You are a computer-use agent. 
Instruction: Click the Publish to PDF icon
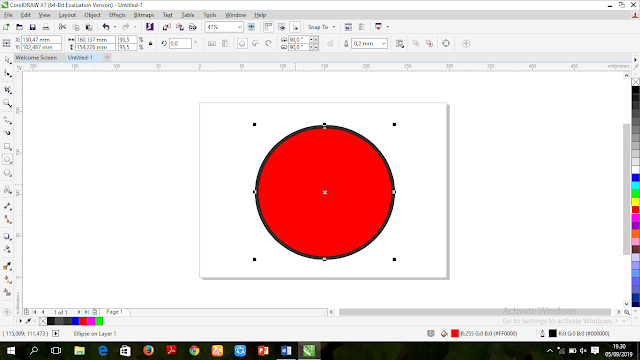pos(193,27)
